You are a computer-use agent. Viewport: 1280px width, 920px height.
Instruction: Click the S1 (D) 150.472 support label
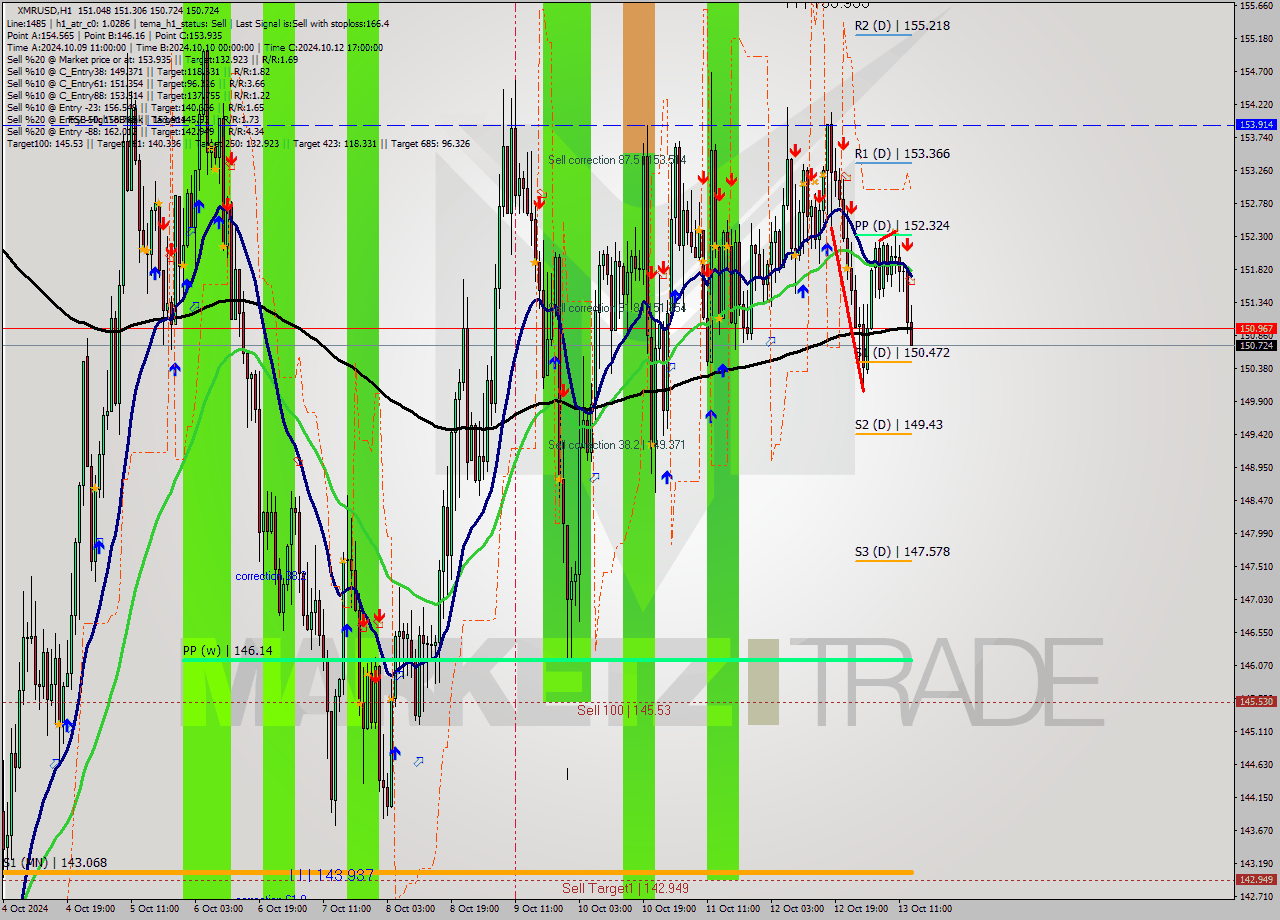point(902,353)
